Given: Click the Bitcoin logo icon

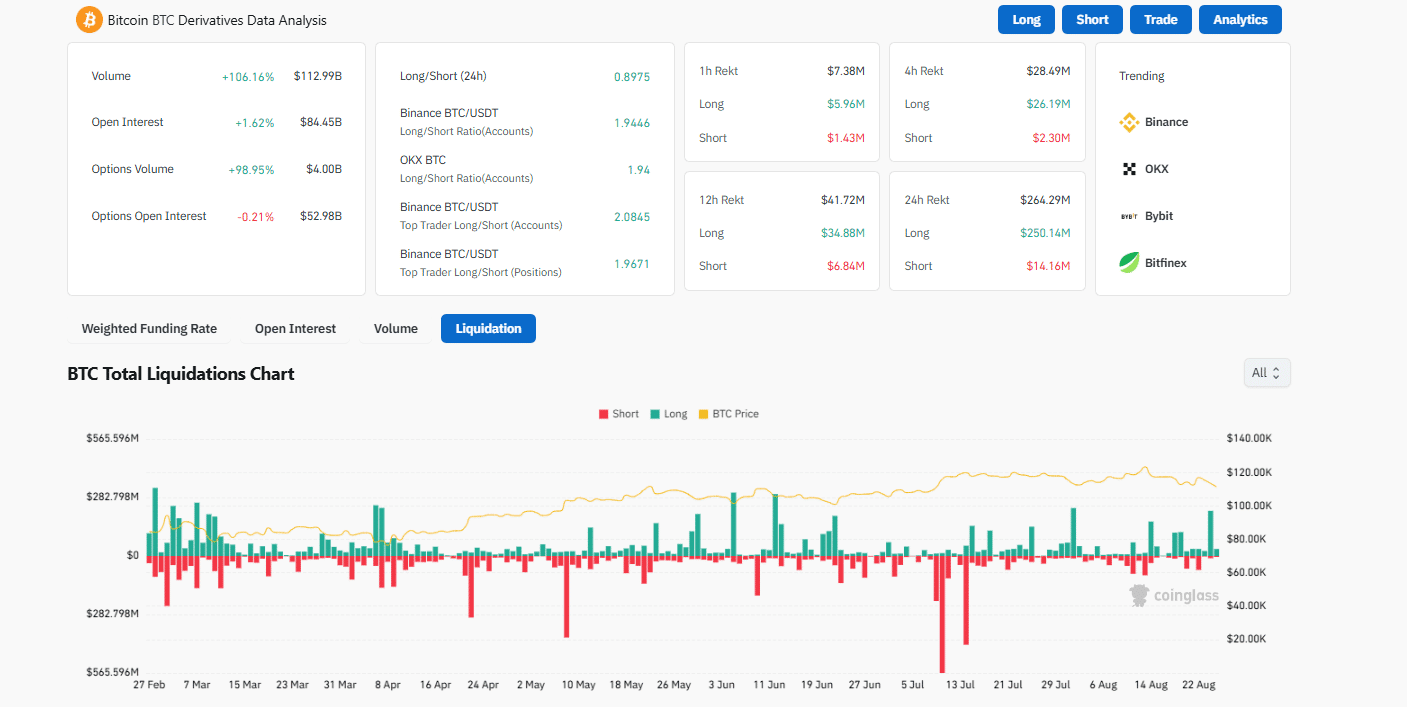Looking at the screenshot, I should (x=89, y=19).
